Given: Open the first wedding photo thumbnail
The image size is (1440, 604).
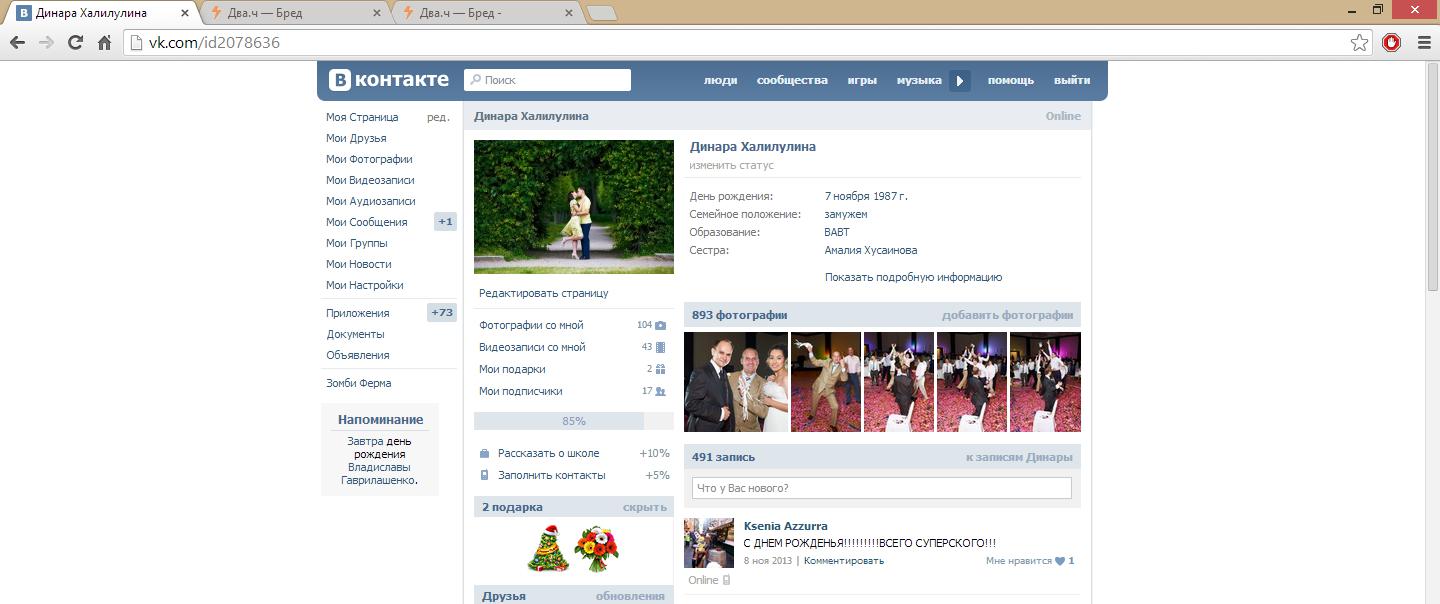Looking at the screenshot, I should (x=736, y=382).
